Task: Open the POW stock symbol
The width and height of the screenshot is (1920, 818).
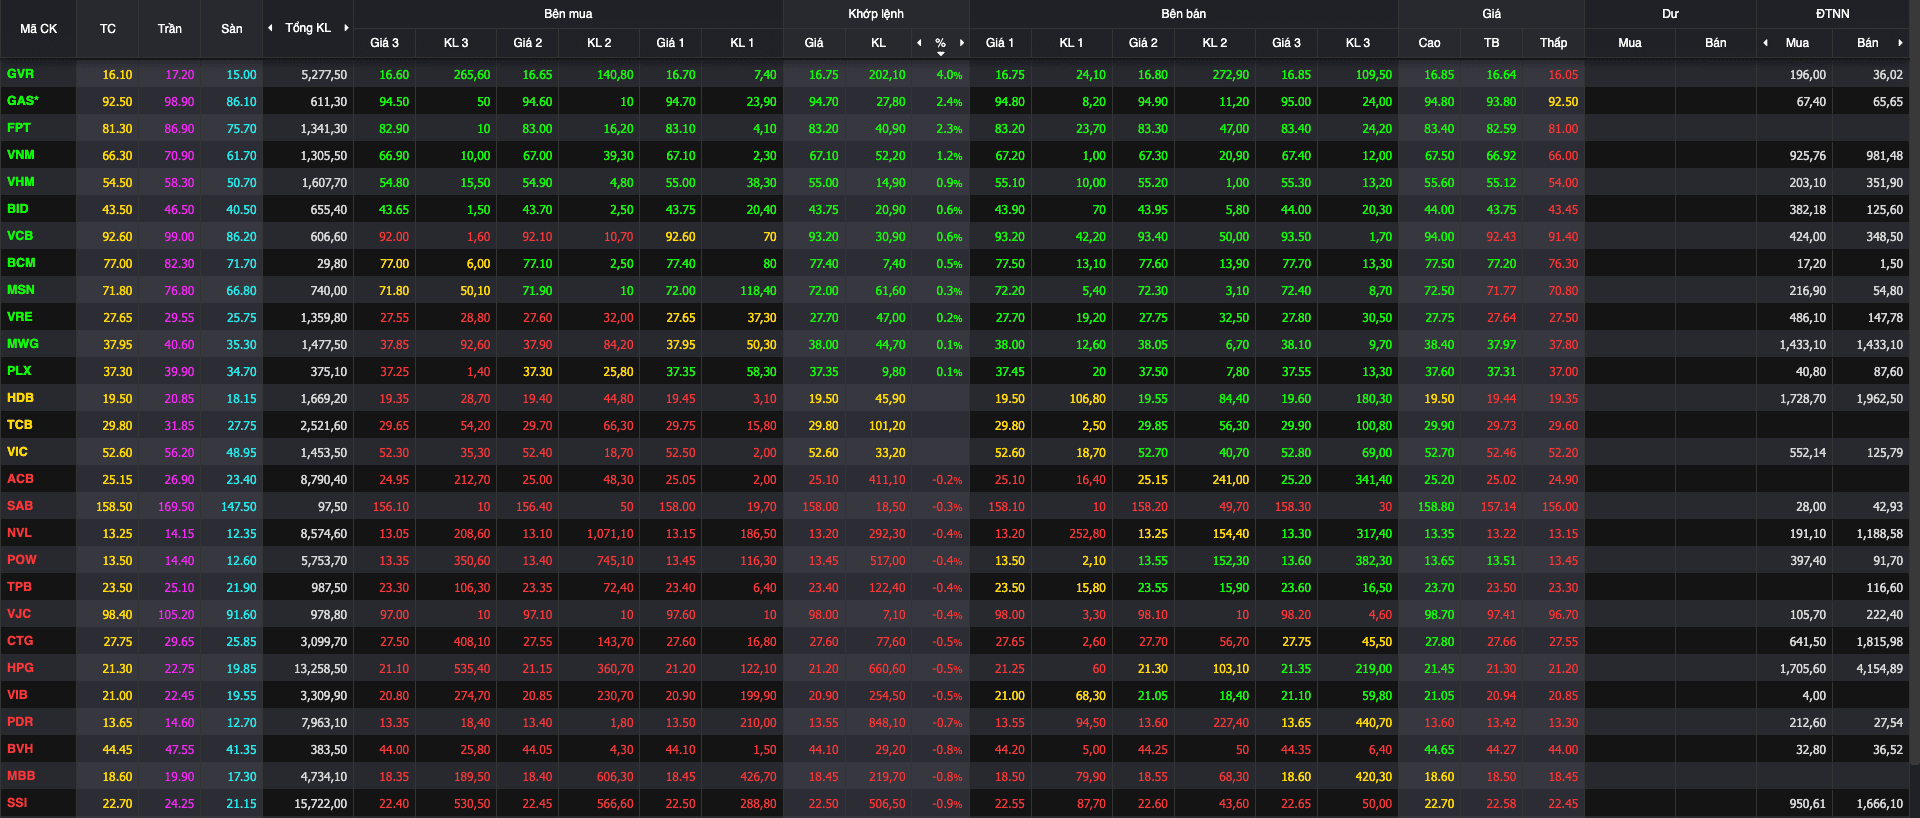Action: (x=21, y=560)
